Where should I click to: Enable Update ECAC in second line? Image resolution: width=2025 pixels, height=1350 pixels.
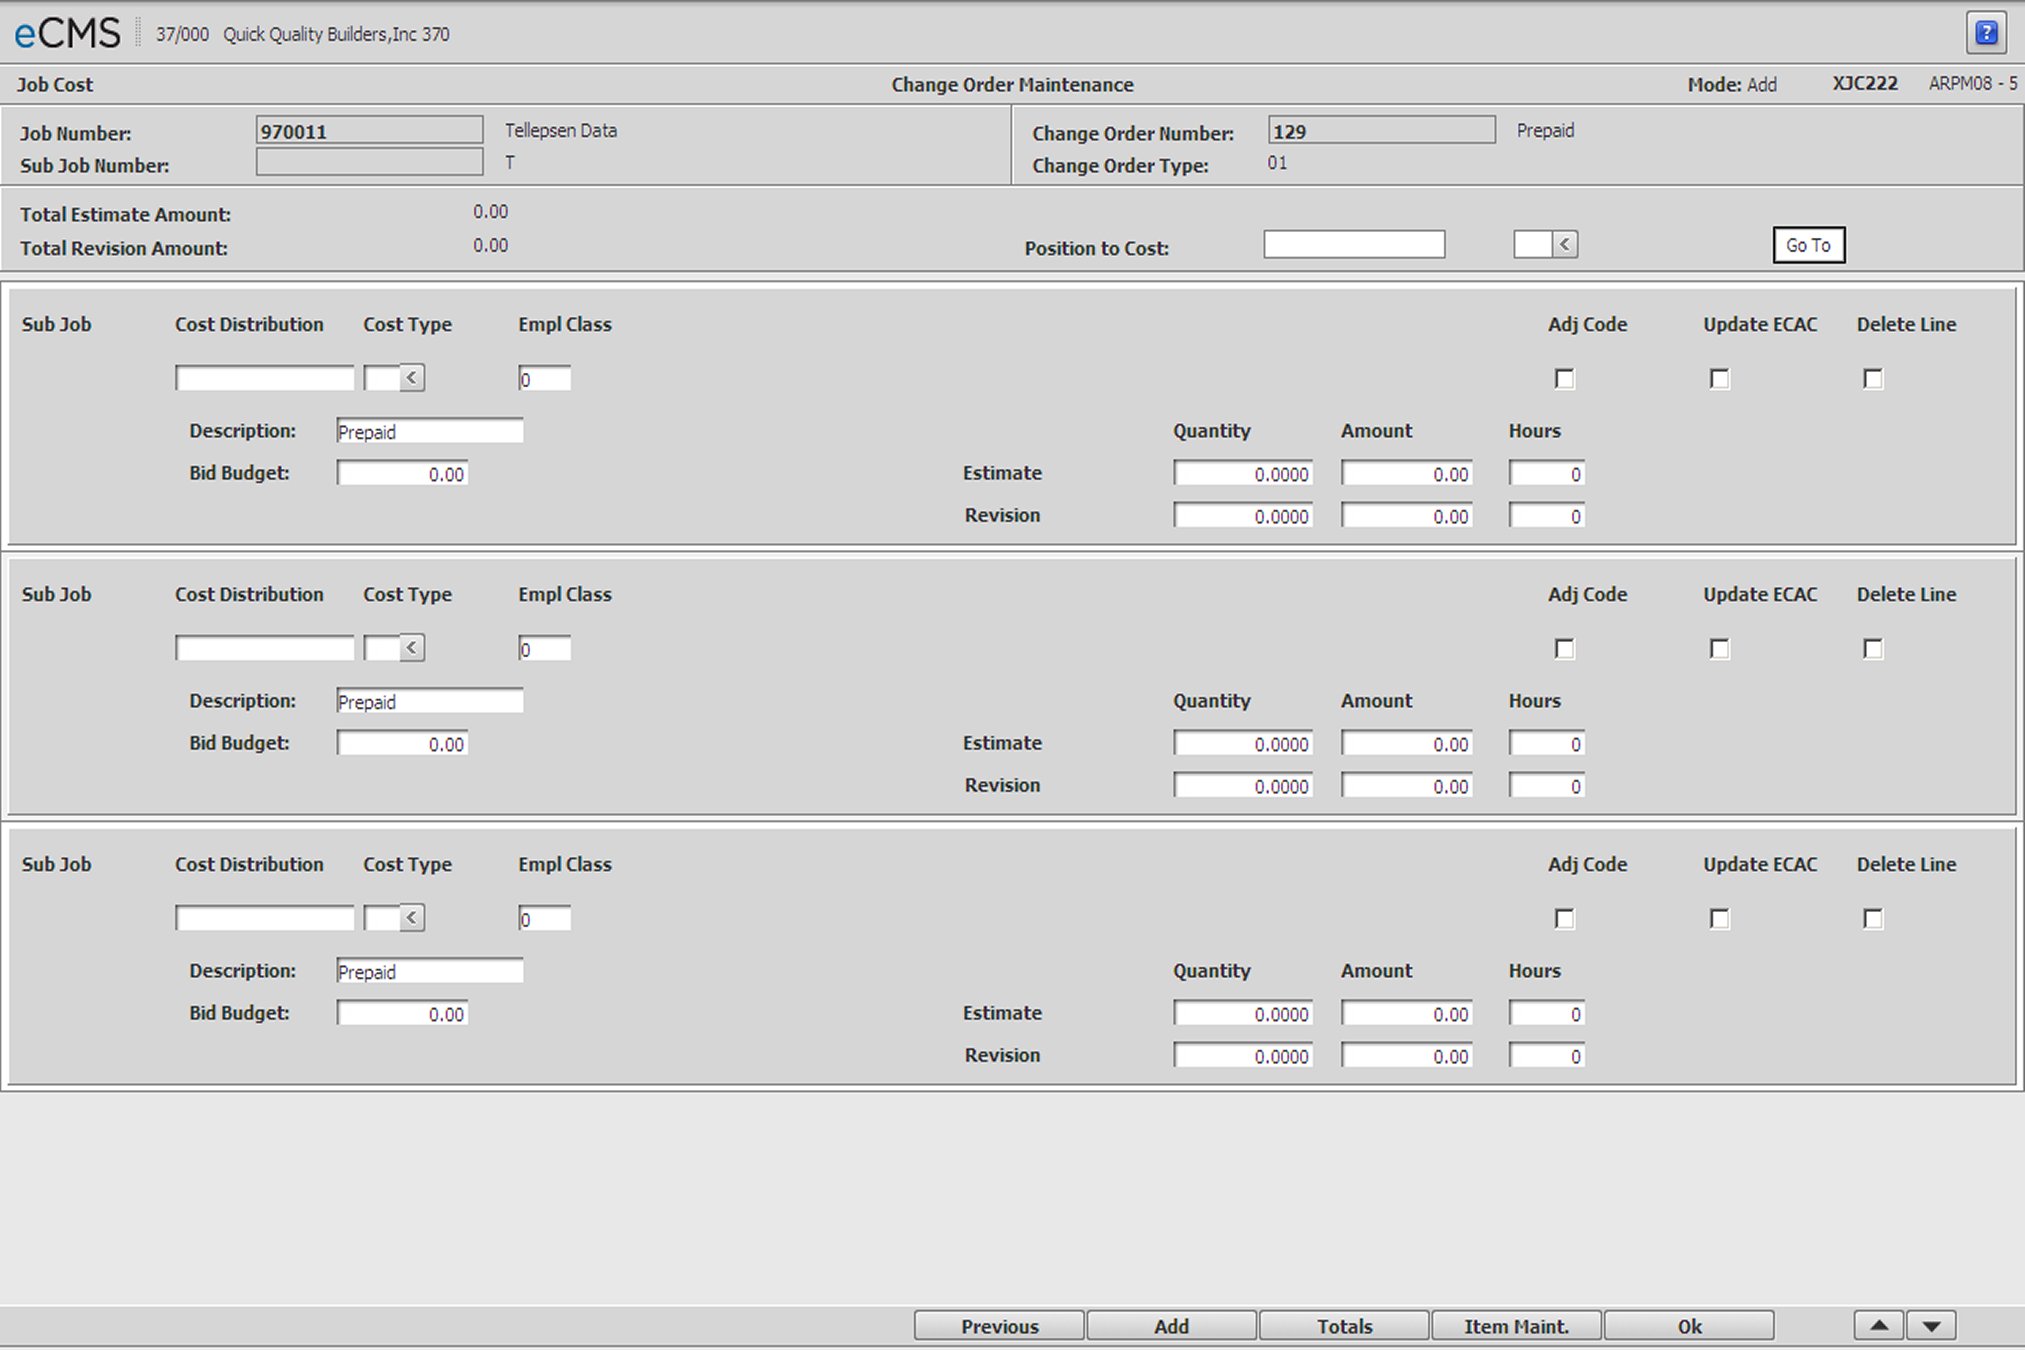click(1719, 649)
